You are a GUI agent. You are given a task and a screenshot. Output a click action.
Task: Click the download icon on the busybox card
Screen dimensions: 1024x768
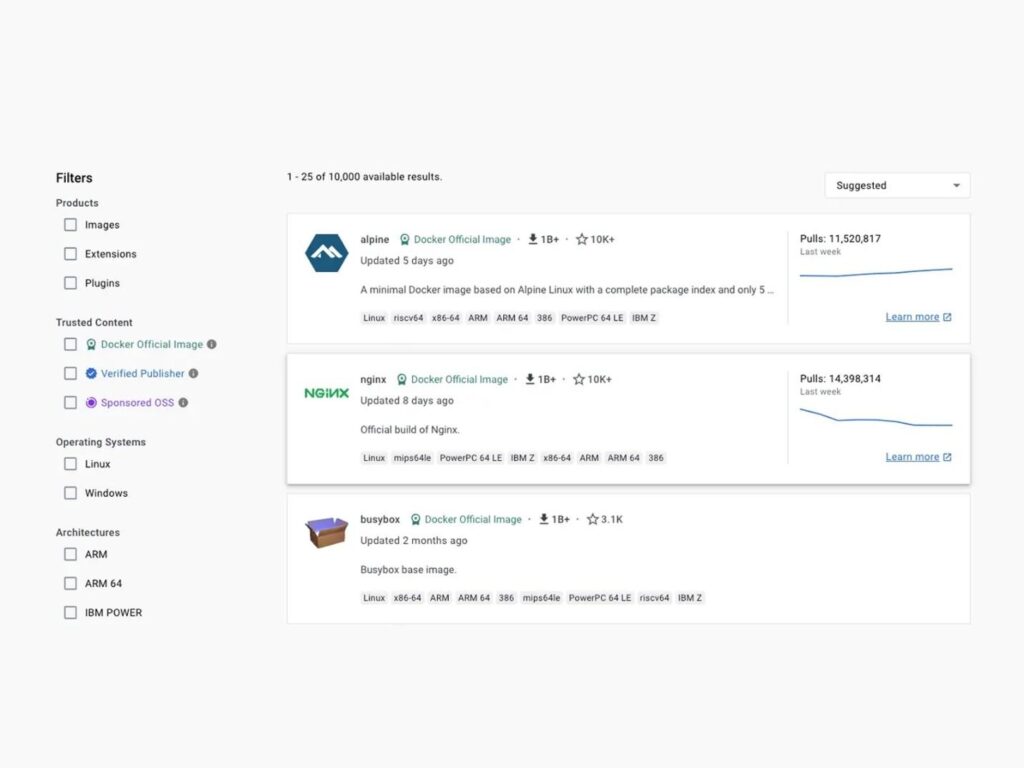click(x=544, y=519)
